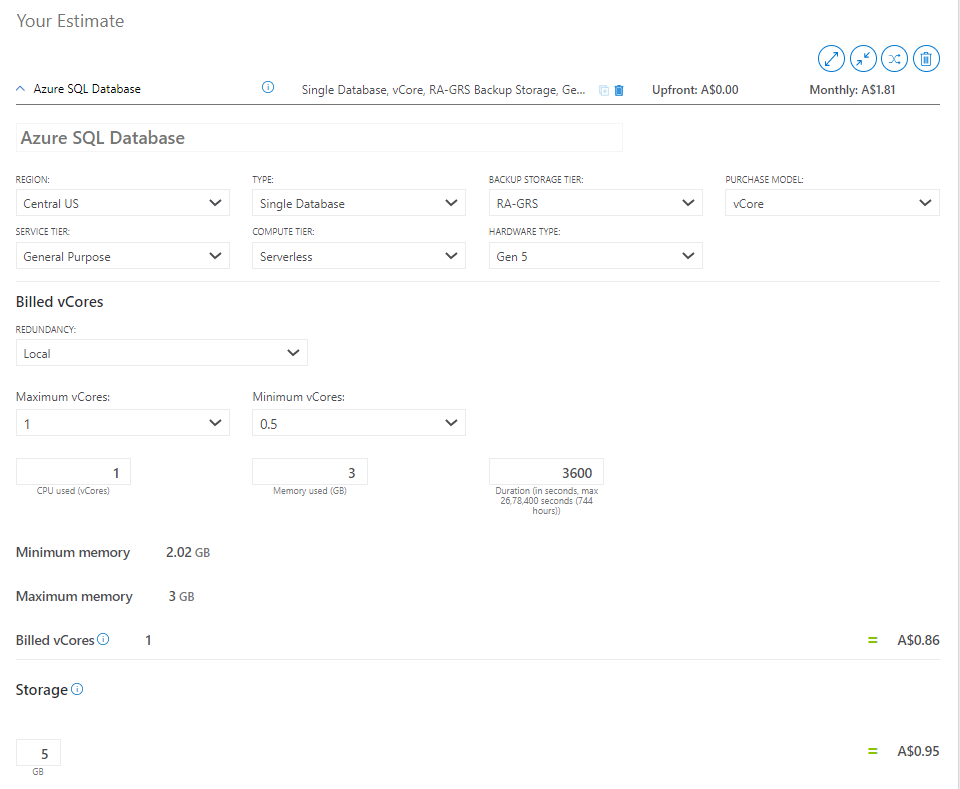Open the Maximum vCores dropdown

(122, 423)
